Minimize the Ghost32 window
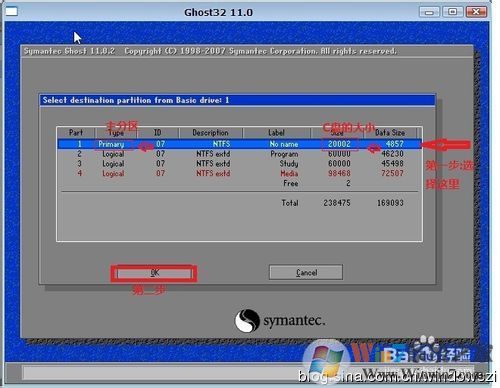The width and height of the screenshot is (500, 388). 429,12
